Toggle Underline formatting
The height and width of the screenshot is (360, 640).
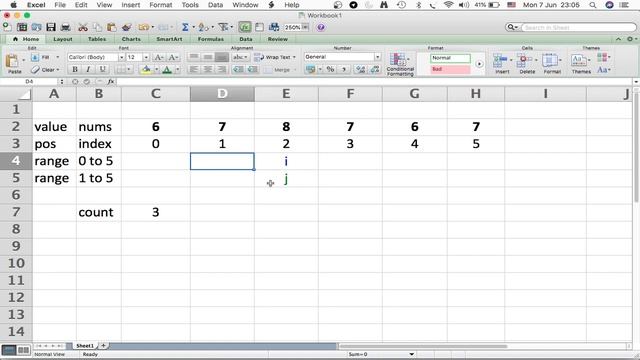pyautogui.click(x=102, y=69)
